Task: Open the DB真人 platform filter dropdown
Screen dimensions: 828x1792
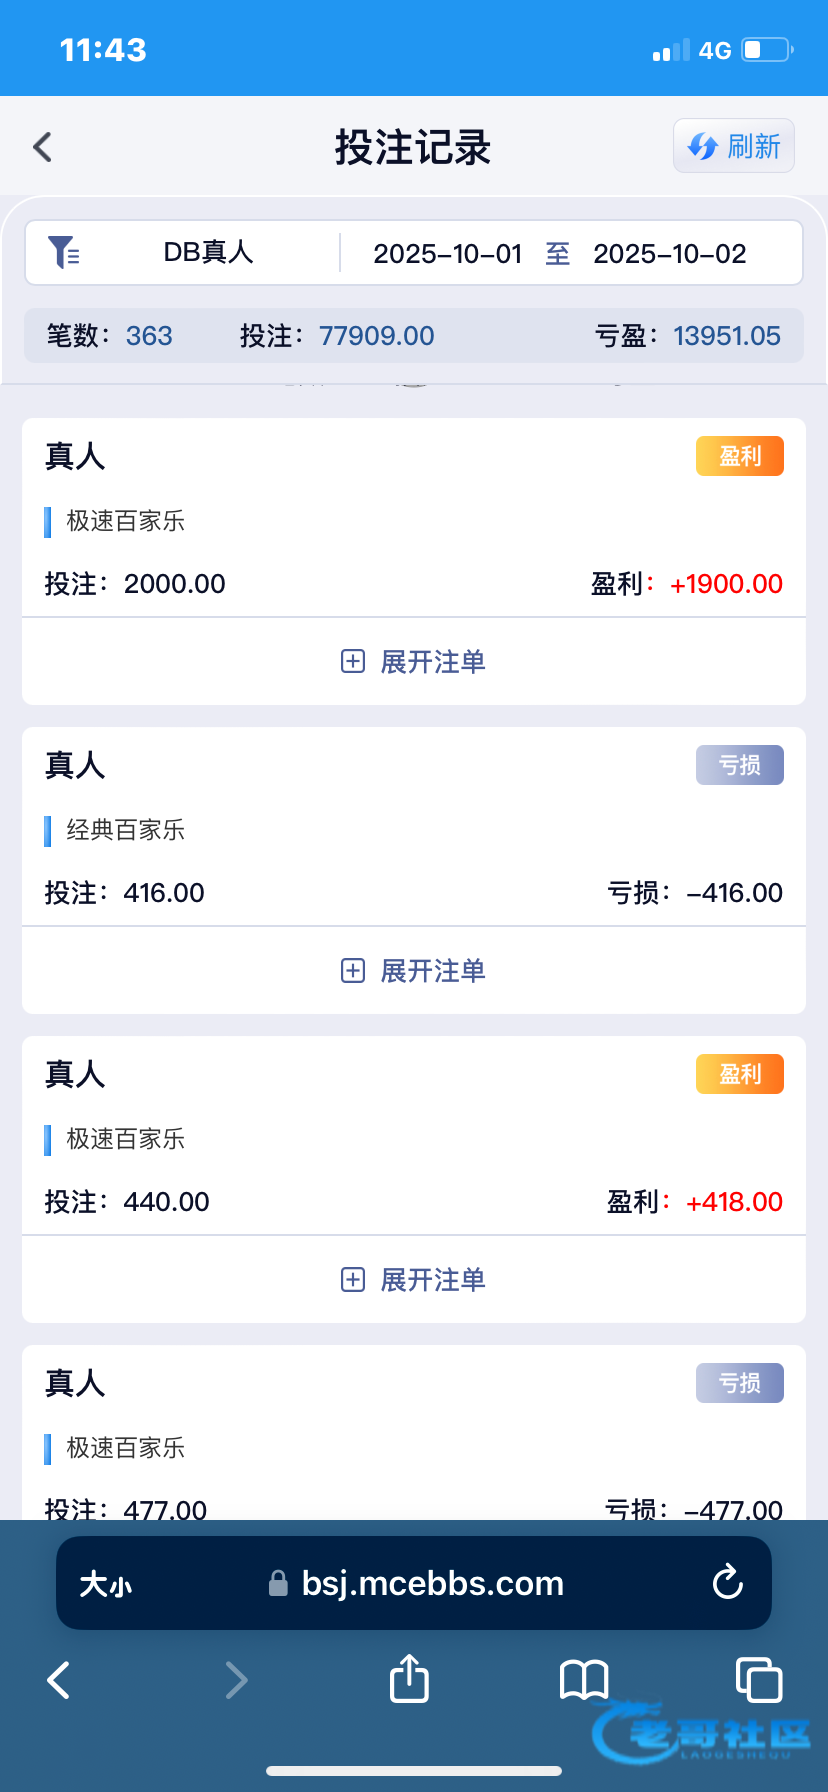Action: [208, 253]
